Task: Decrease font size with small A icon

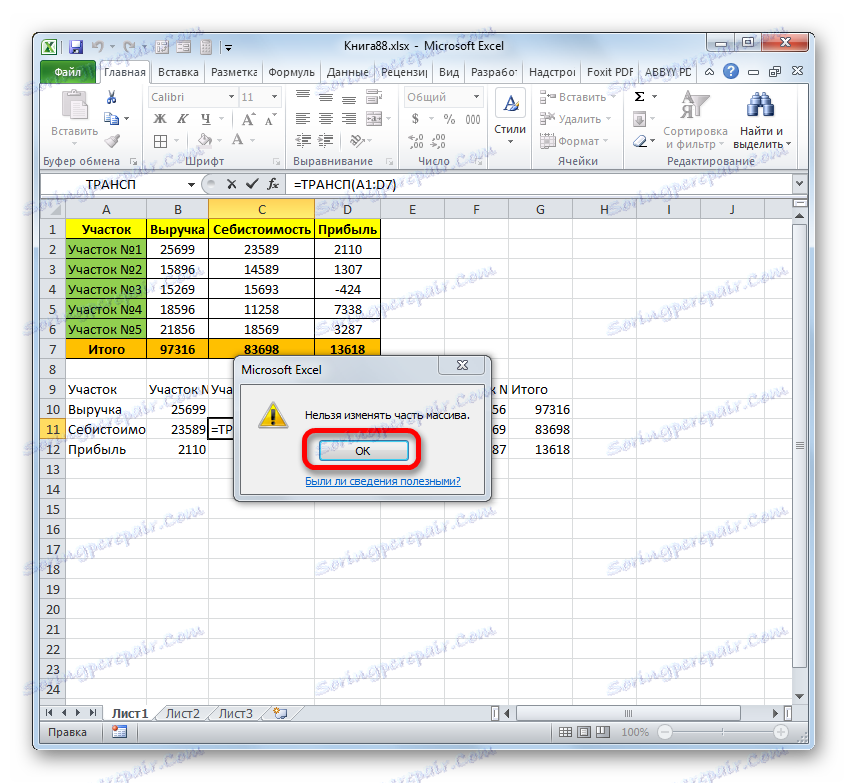Action: [x=270, y=119]
